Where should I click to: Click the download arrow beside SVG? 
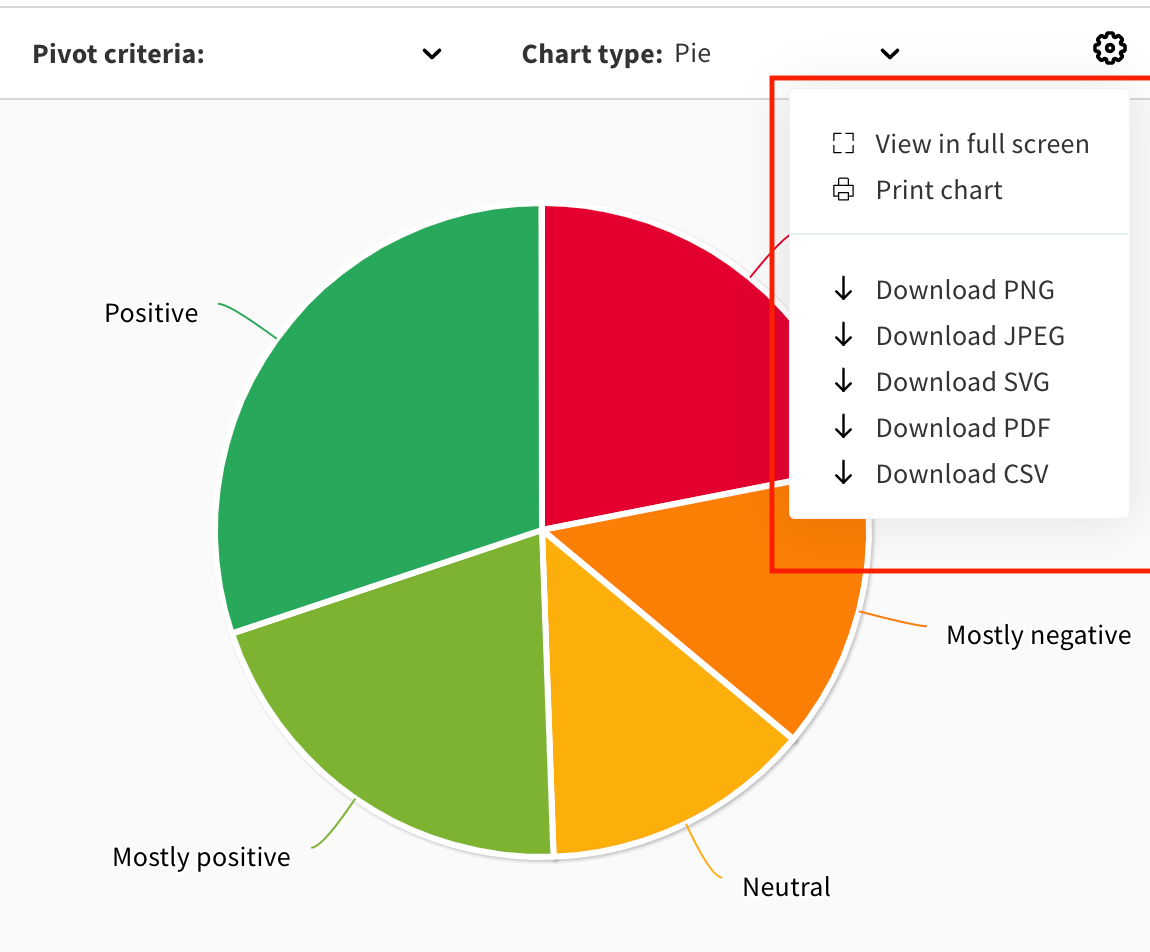(843, 382)
